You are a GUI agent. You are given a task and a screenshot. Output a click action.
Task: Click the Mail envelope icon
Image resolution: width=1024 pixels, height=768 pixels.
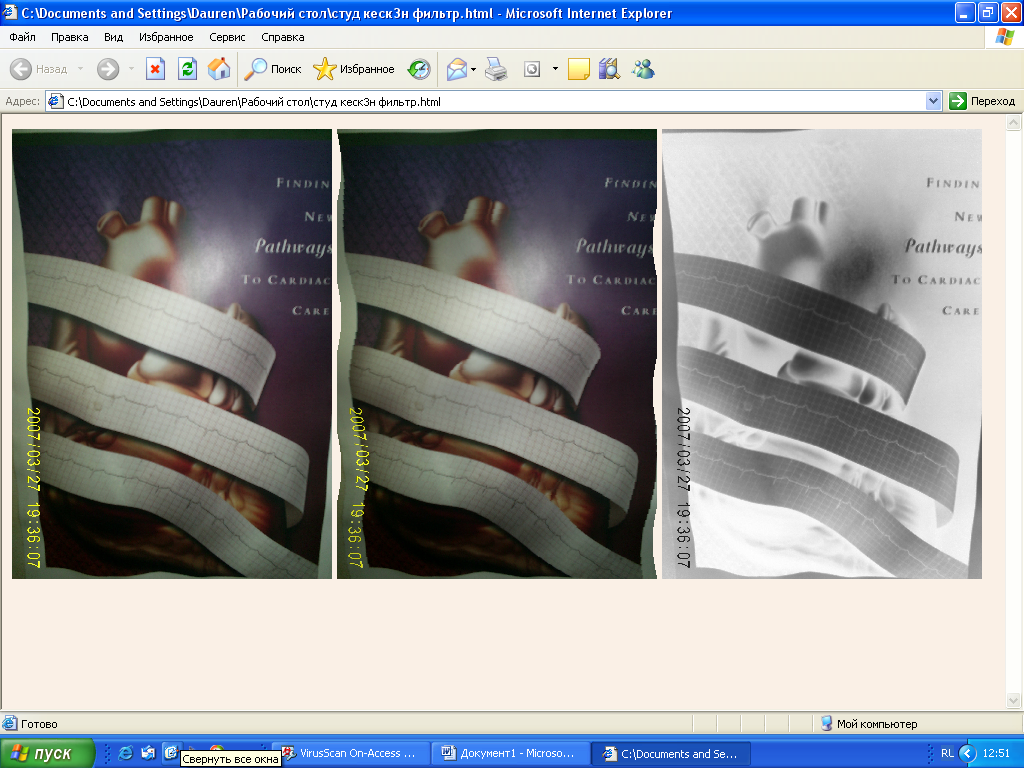click(456, 69)
